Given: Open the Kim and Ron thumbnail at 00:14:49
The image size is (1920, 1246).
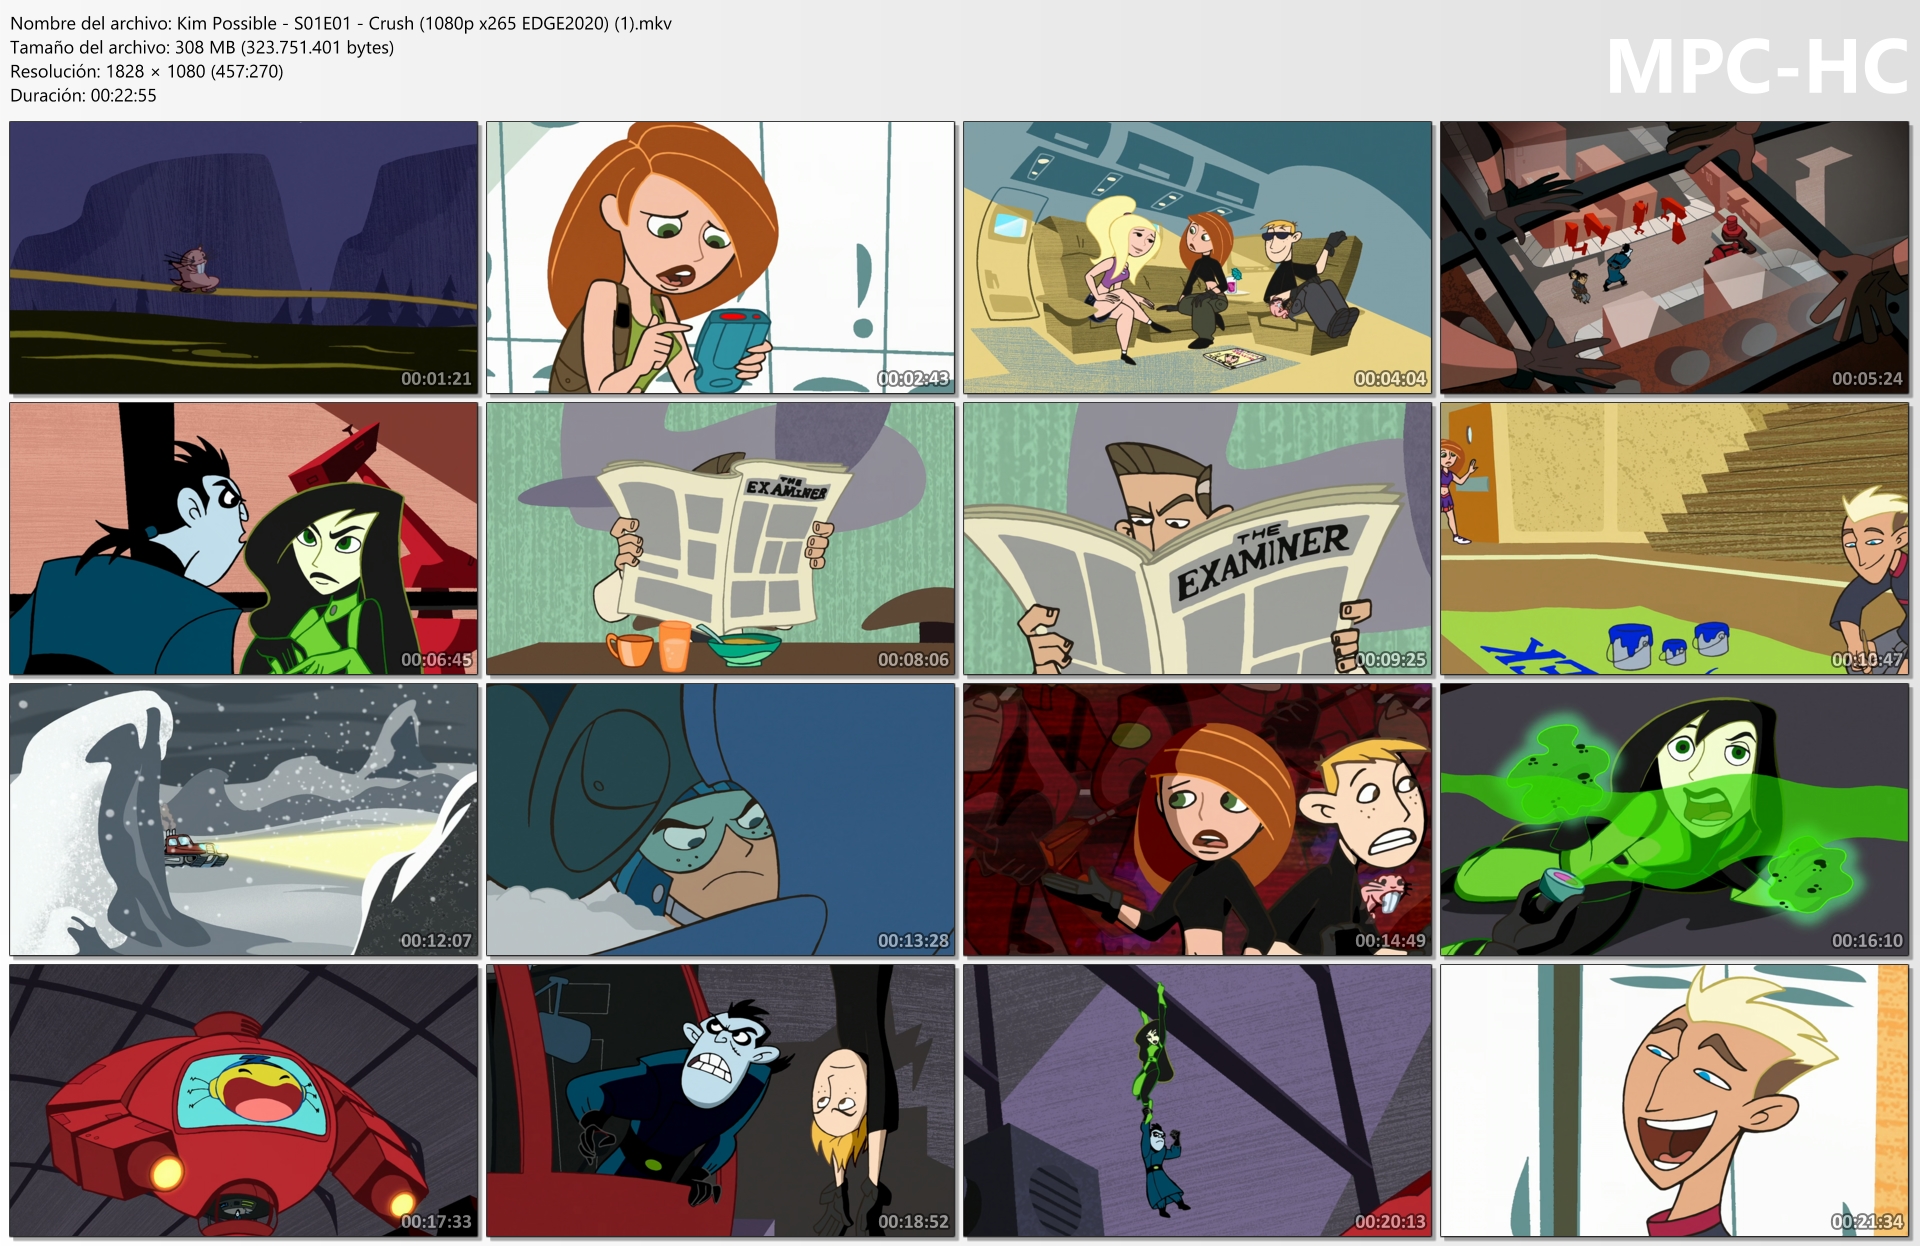Looking at the screenshot, I should [x=1197, y=820].
